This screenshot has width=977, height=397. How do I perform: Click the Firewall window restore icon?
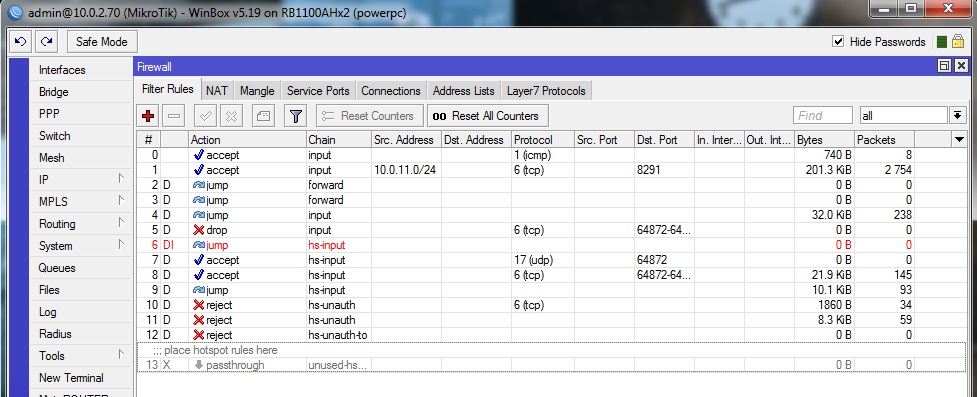point(944,66)
